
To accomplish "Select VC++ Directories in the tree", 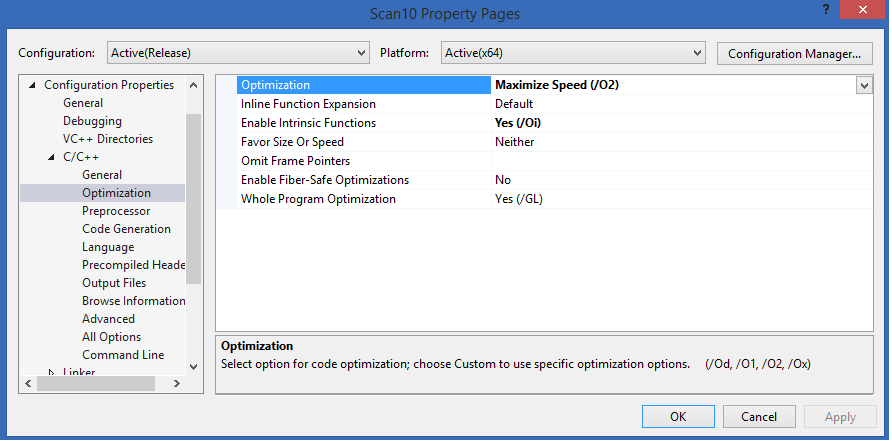I will coord(108,139).
